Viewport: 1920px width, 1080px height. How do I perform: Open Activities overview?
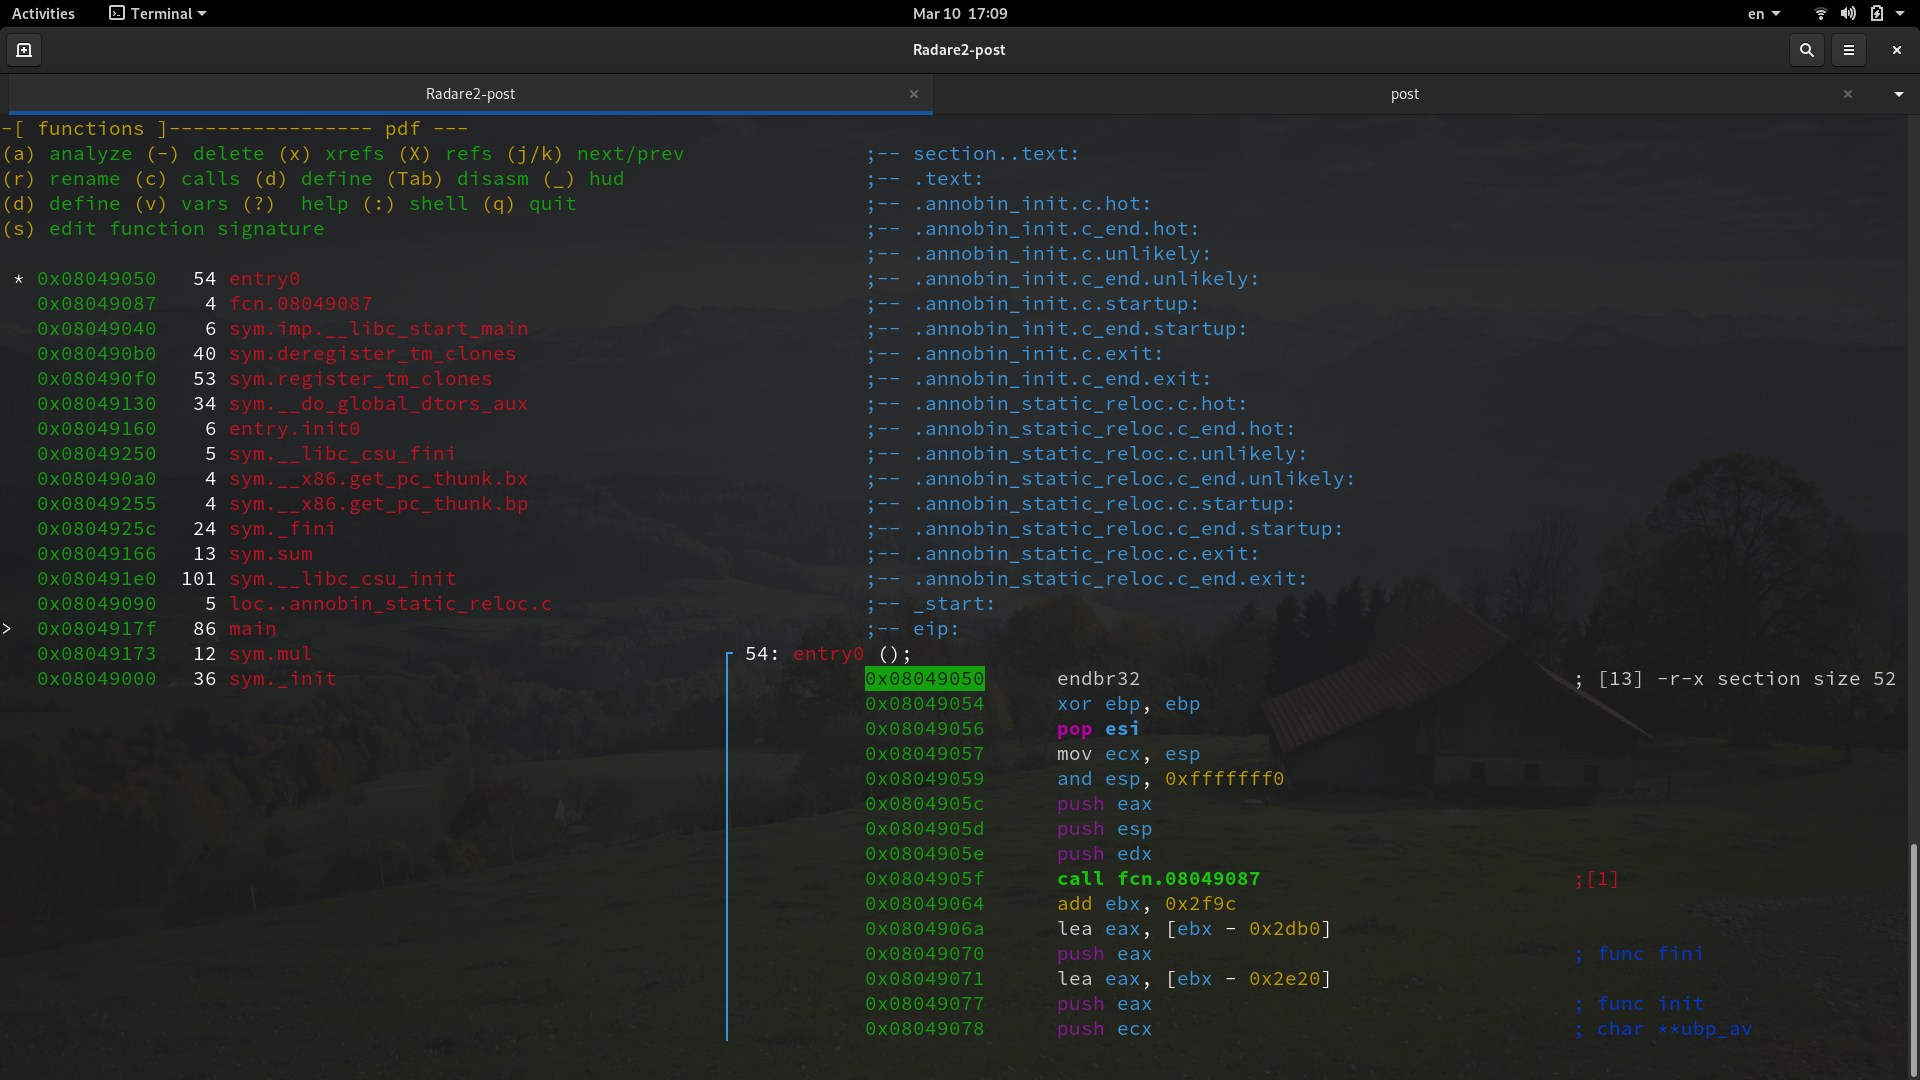click(43, 14)
